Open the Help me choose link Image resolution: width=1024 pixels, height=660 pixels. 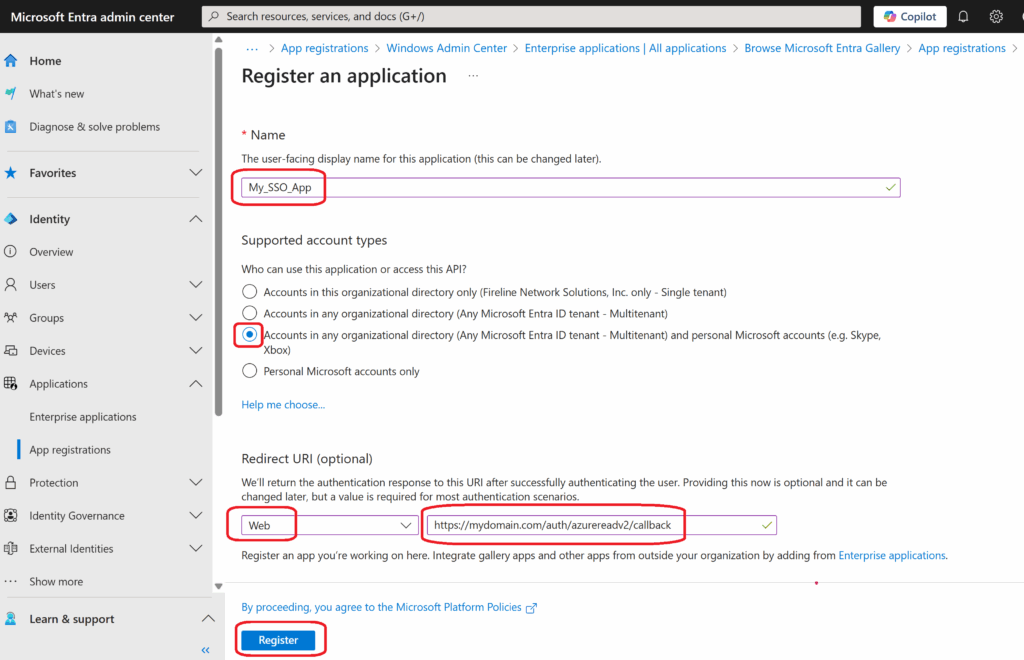(x=283, y=405)
